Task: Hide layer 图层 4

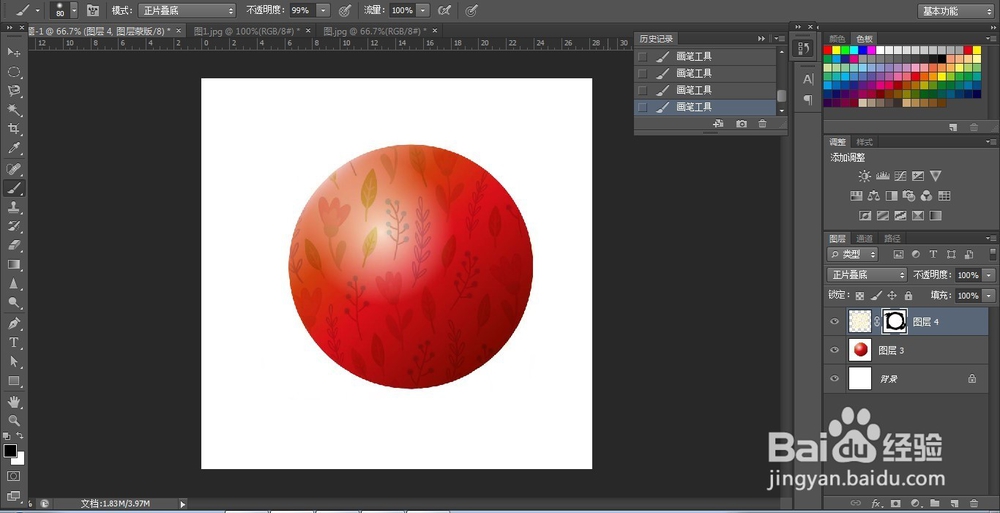Action: click(834, 322)
